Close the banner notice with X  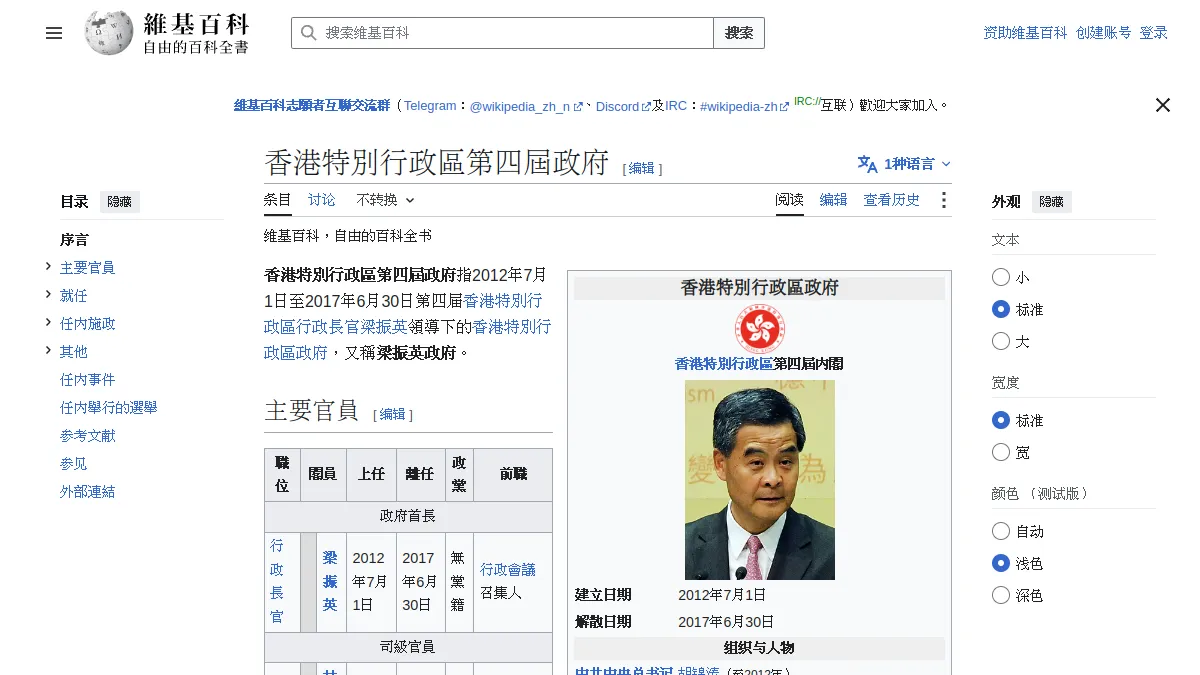1162,105
